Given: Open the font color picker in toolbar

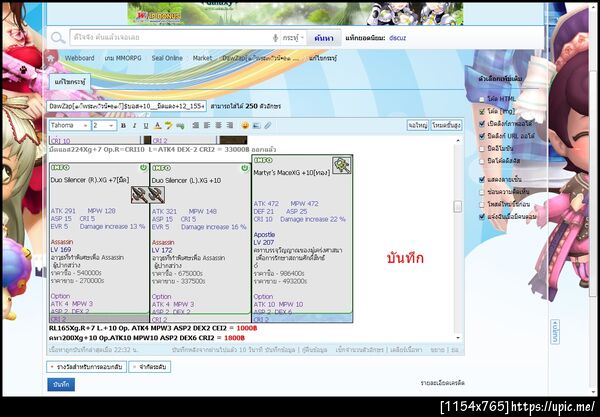Looking at the screenshot, I should click(x=157, y=125).
